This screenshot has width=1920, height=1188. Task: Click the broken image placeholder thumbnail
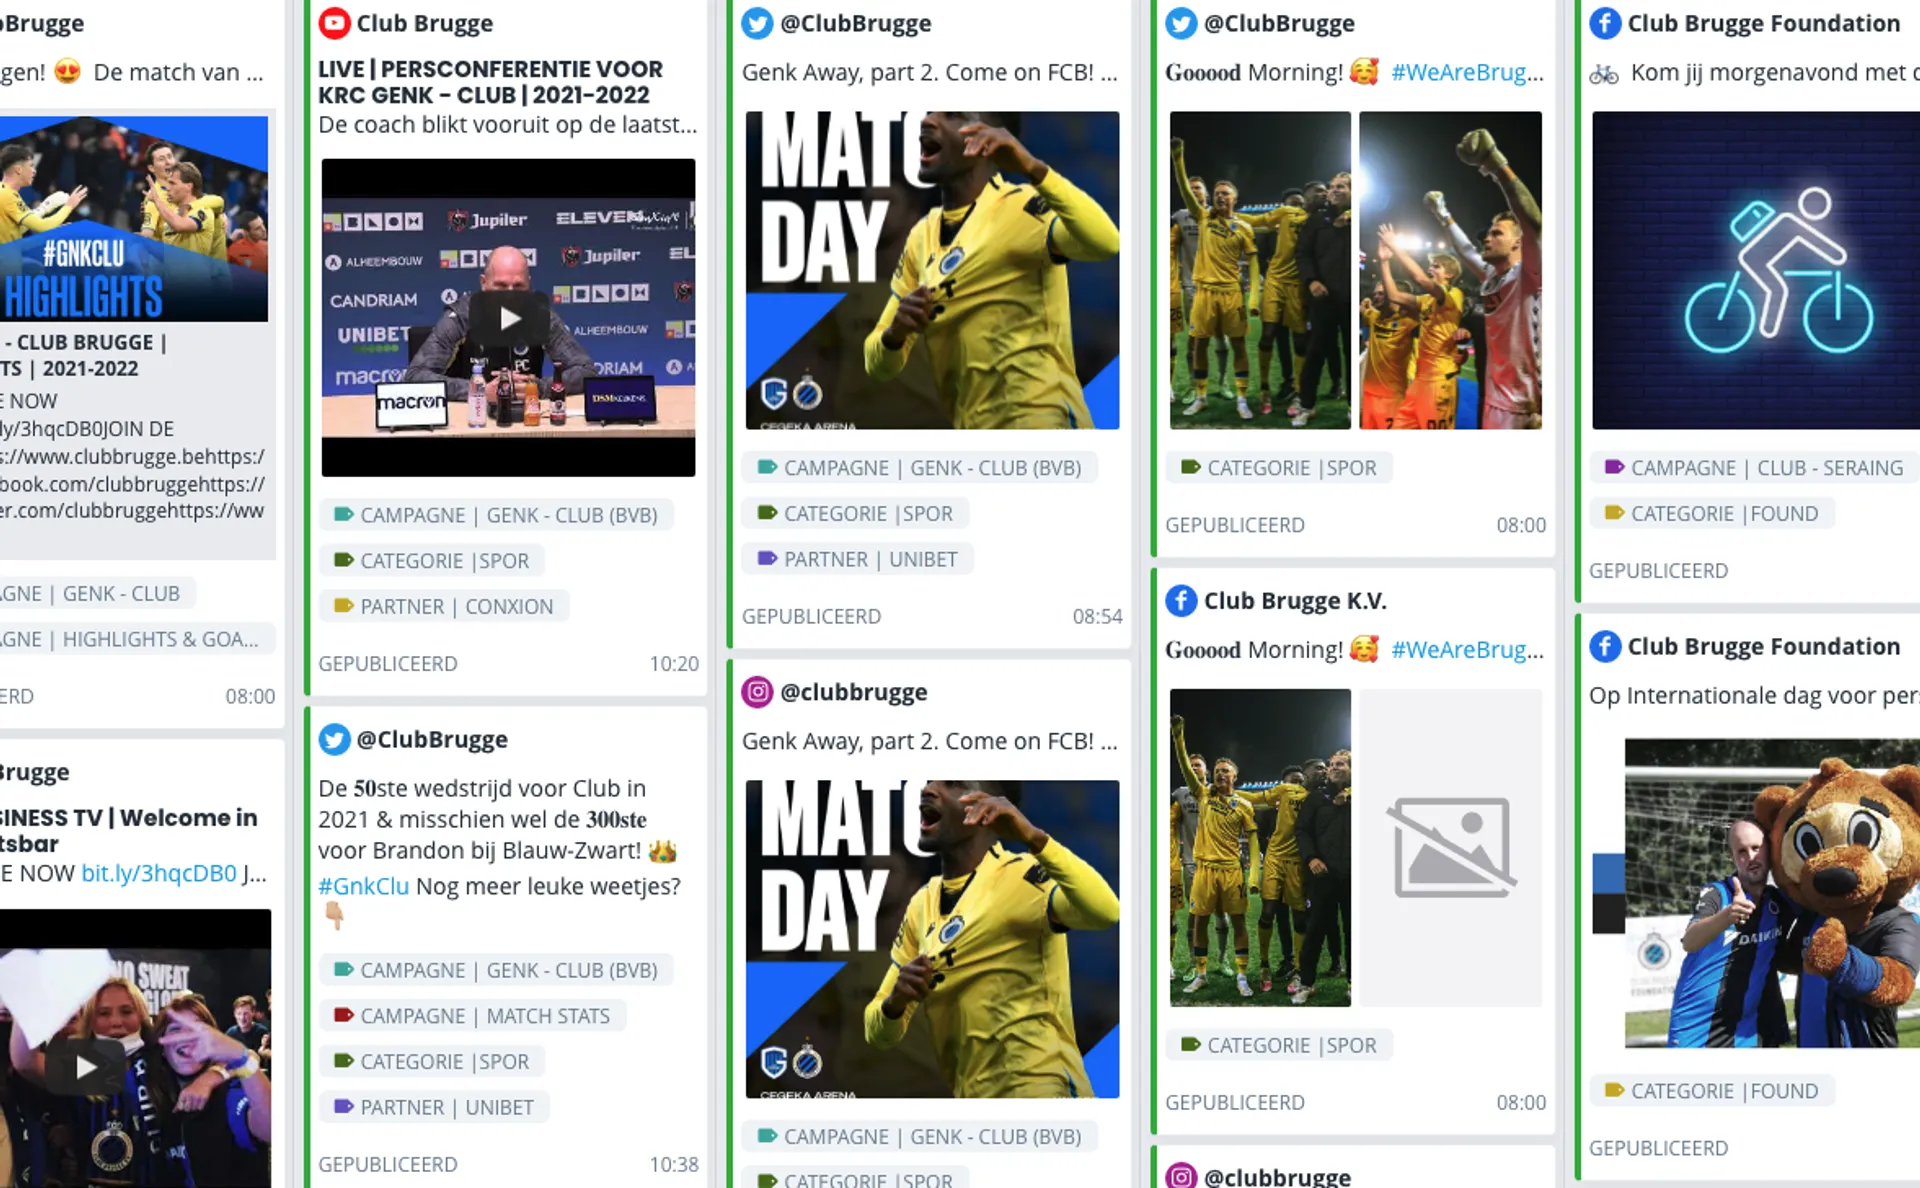click(x=1450, y=847)
